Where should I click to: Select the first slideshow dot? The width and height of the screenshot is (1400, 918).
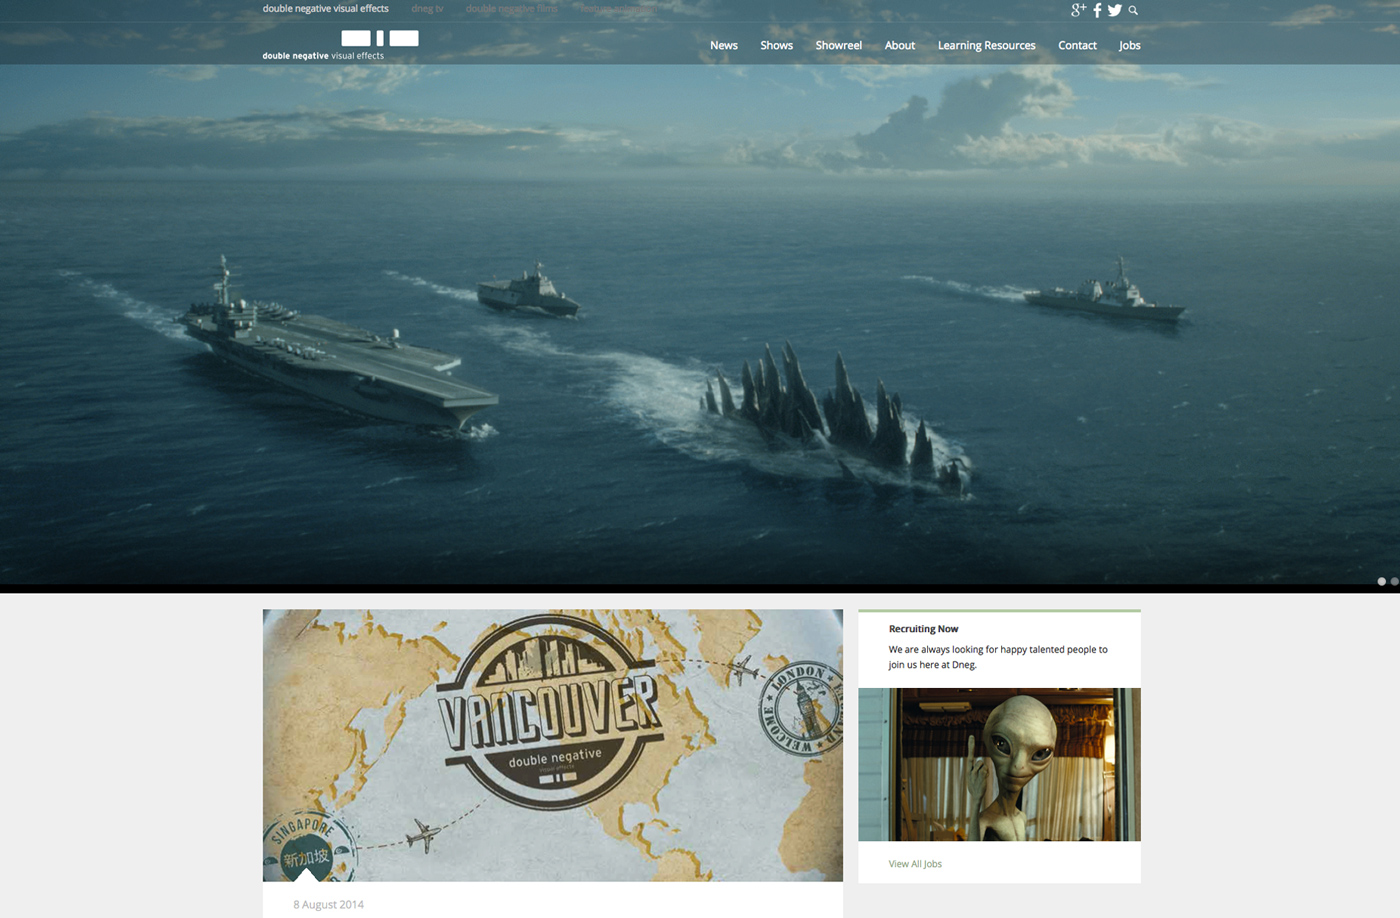click(x=1382, y=581)
